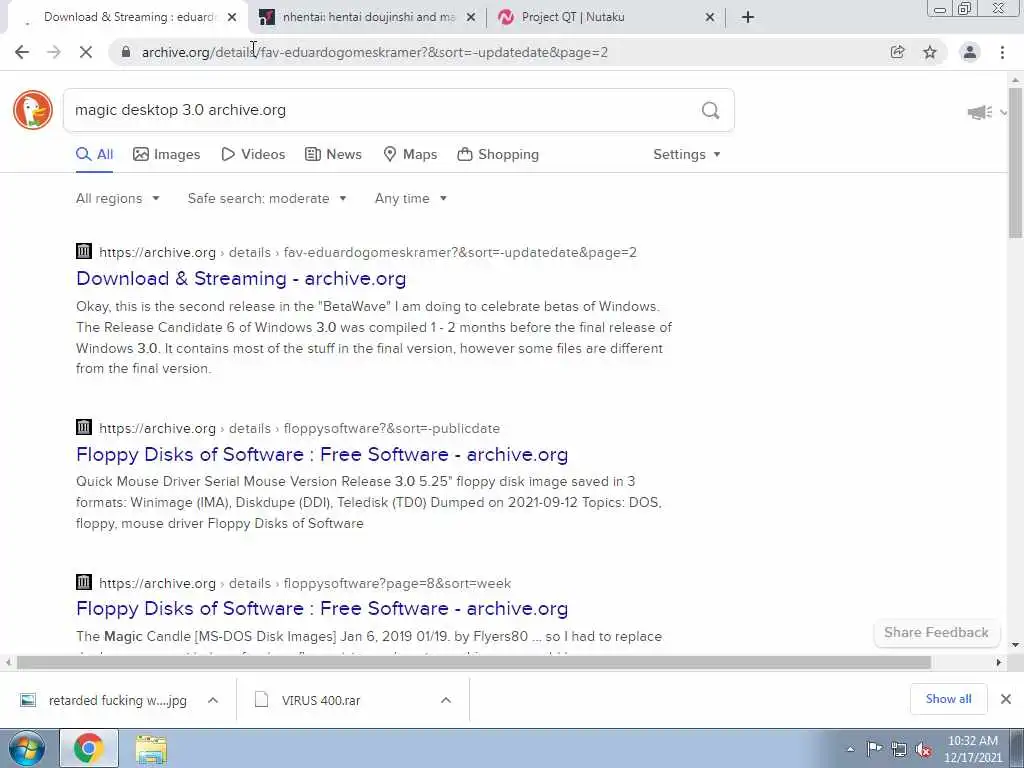
Task: Click the taskbar clock showing 10:32 AM
Action: click(973, 749)
